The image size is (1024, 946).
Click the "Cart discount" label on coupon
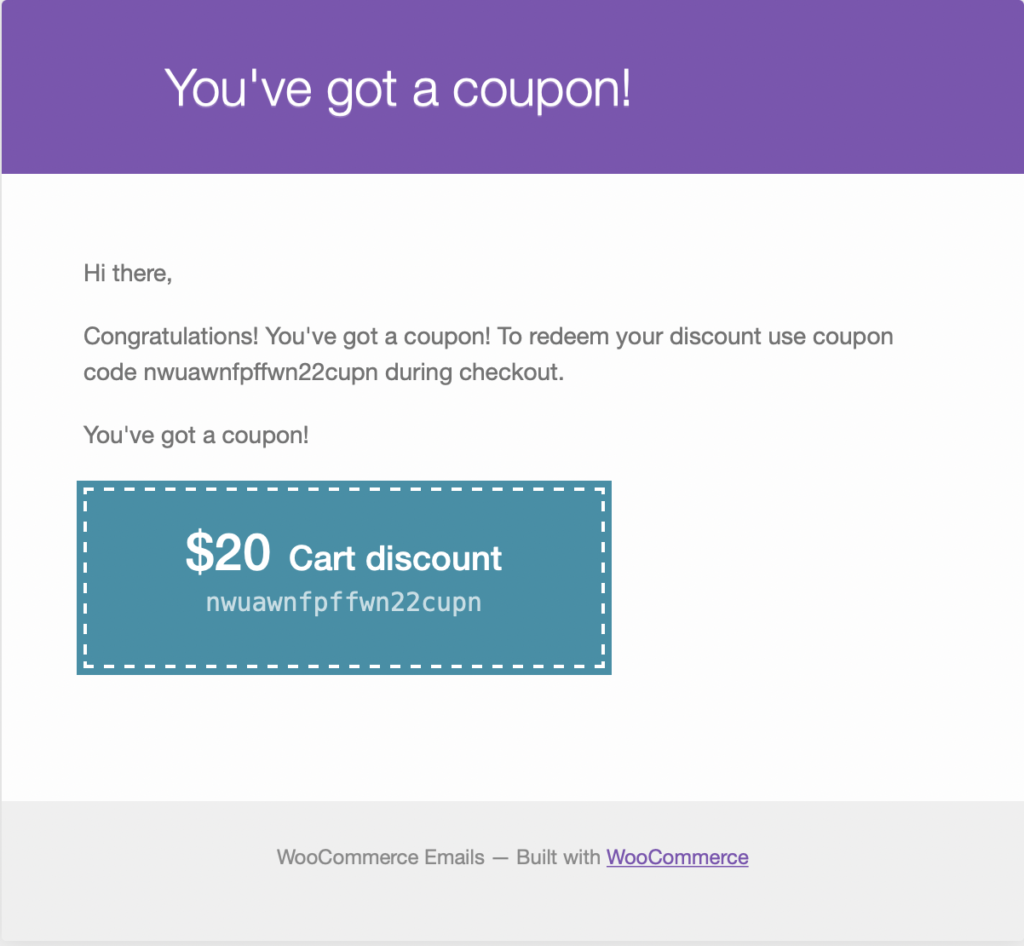point(395,559)
